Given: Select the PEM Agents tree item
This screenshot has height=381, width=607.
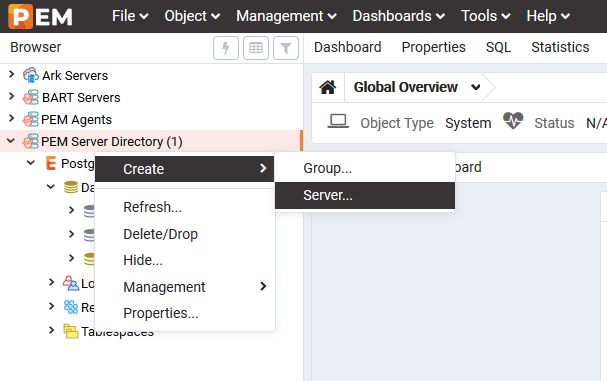Looking at the screenshot, I should pos(76,120).
